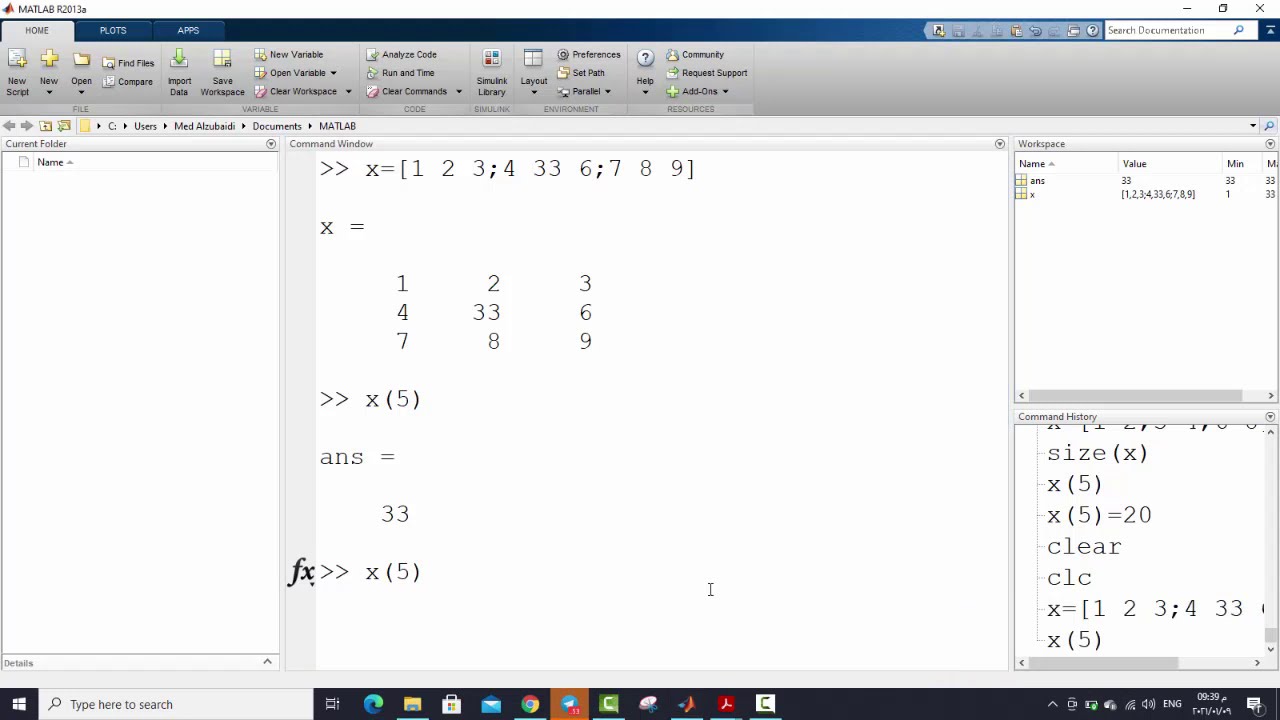Expand the Add-Ons dropdown

725,92
